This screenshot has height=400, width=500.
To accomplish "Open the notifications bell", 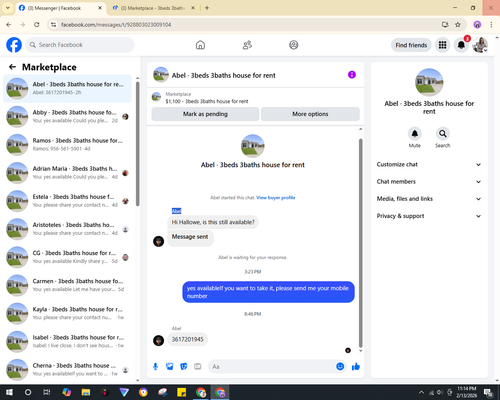I will [461, 45].
